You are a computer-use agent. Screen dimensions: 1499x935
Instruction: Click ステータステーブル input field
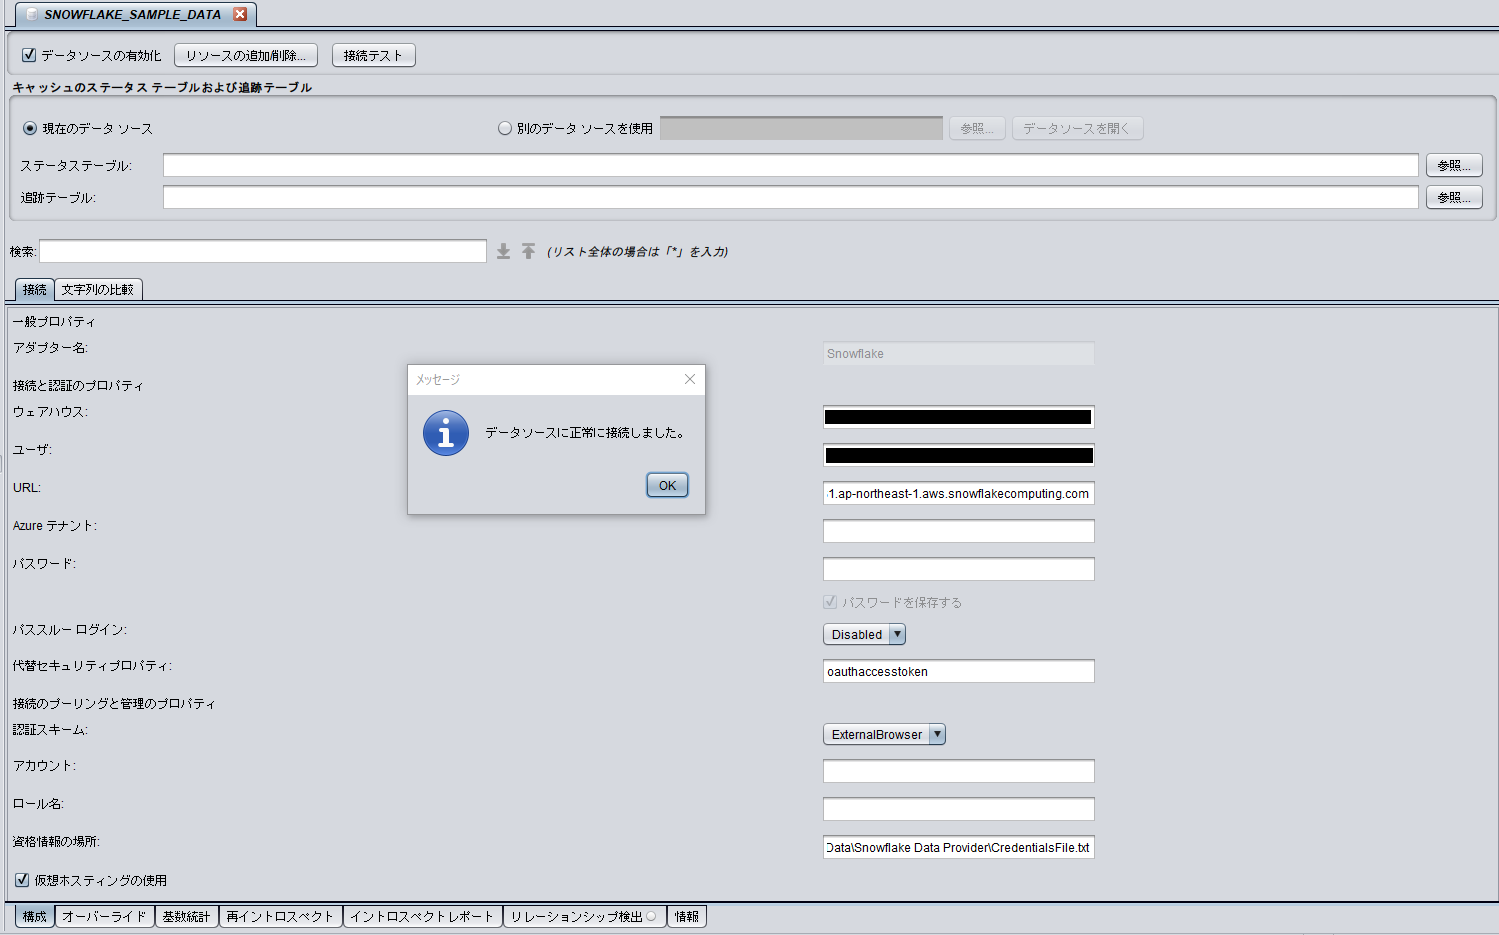[791, 165]
